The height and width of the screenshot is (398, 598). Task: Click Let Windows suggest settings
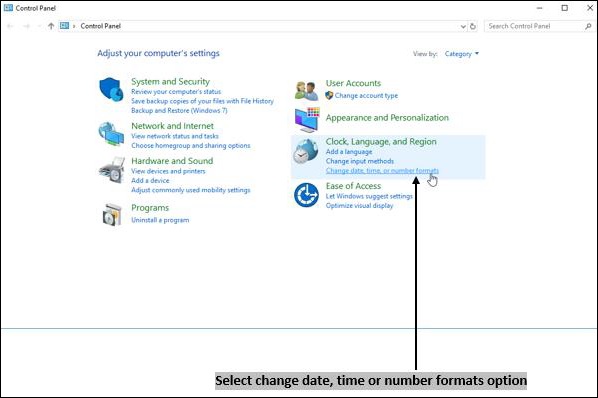click(x=369, y=196)
